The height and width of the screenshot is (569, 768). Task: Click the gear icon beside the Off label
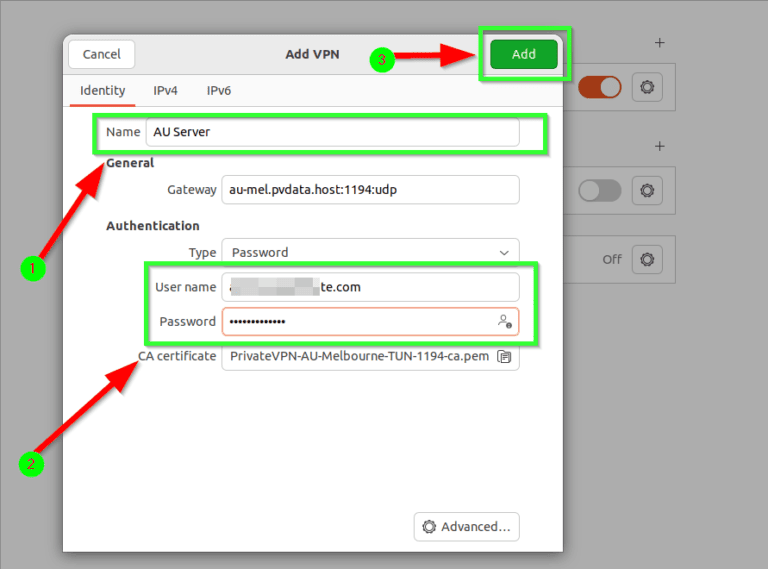[647, 259]
